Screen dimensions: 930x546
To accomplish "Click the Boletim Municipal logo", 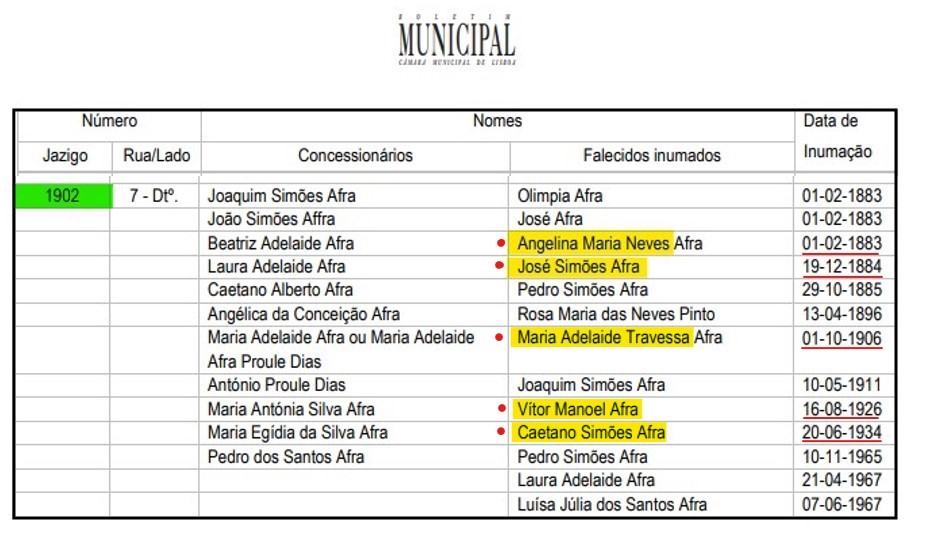I will 456,40.
